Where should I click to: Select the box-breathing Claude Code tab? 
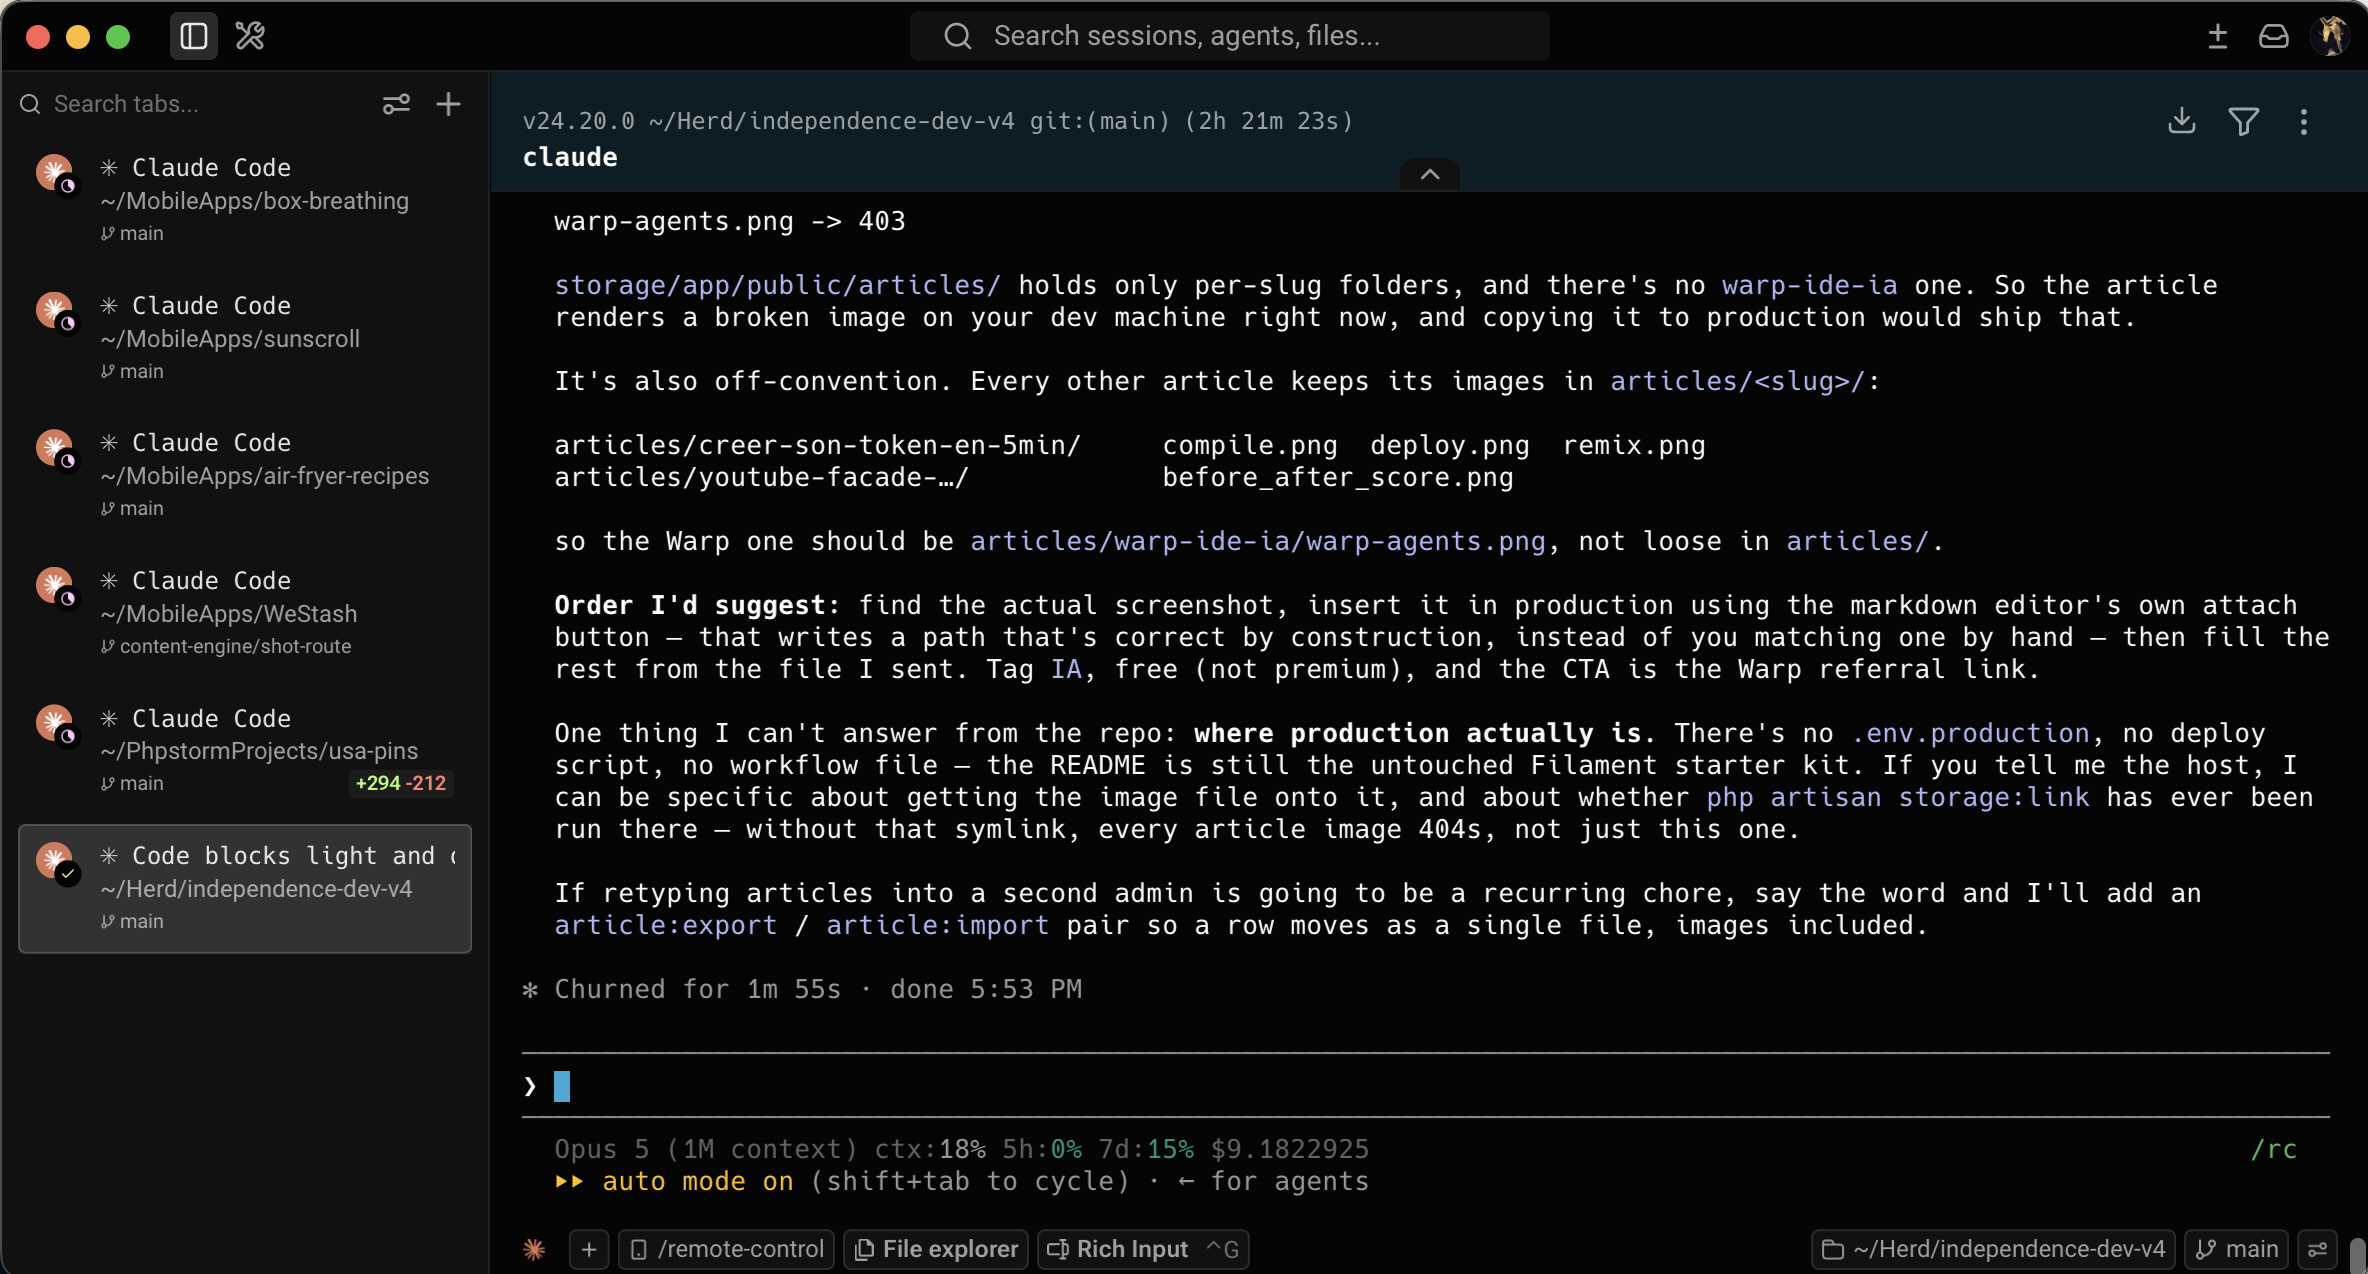pyautogui.click(x=245, y=199)
